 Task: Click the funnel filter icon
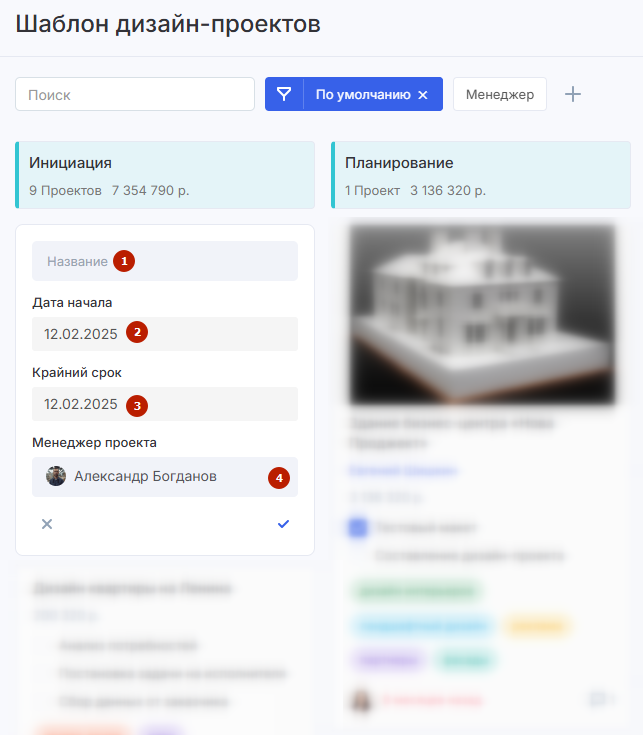click(284, 94)
